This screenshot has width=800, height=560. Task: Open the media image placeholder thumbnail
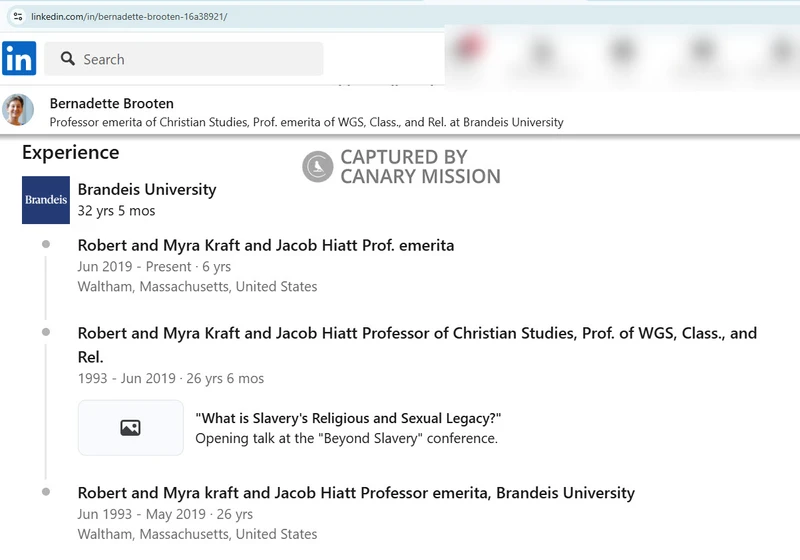click(x=131, y=428)
